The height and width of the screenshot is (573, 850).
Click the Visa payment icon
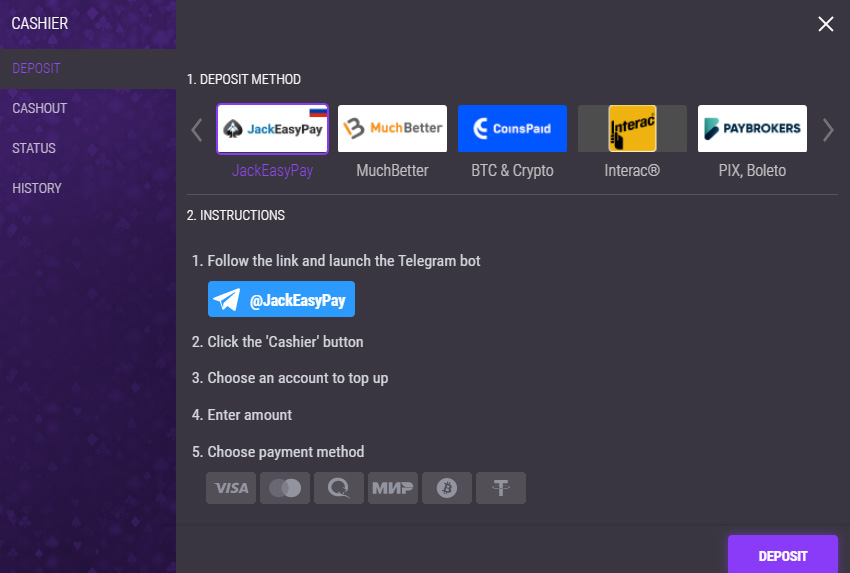[x=231, y=488]
